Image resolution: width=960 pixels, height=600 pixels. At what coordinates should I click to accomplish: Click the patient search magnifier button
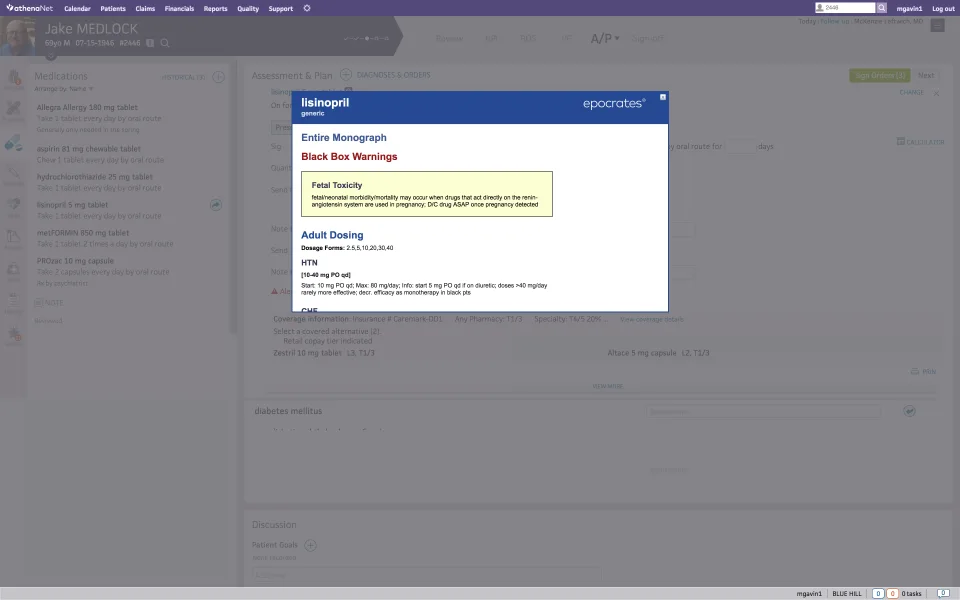coord(882,8)
